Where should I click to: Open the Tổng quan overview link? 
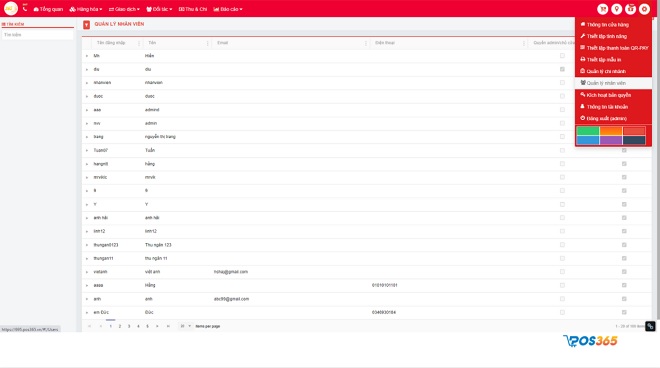[48, 9]
